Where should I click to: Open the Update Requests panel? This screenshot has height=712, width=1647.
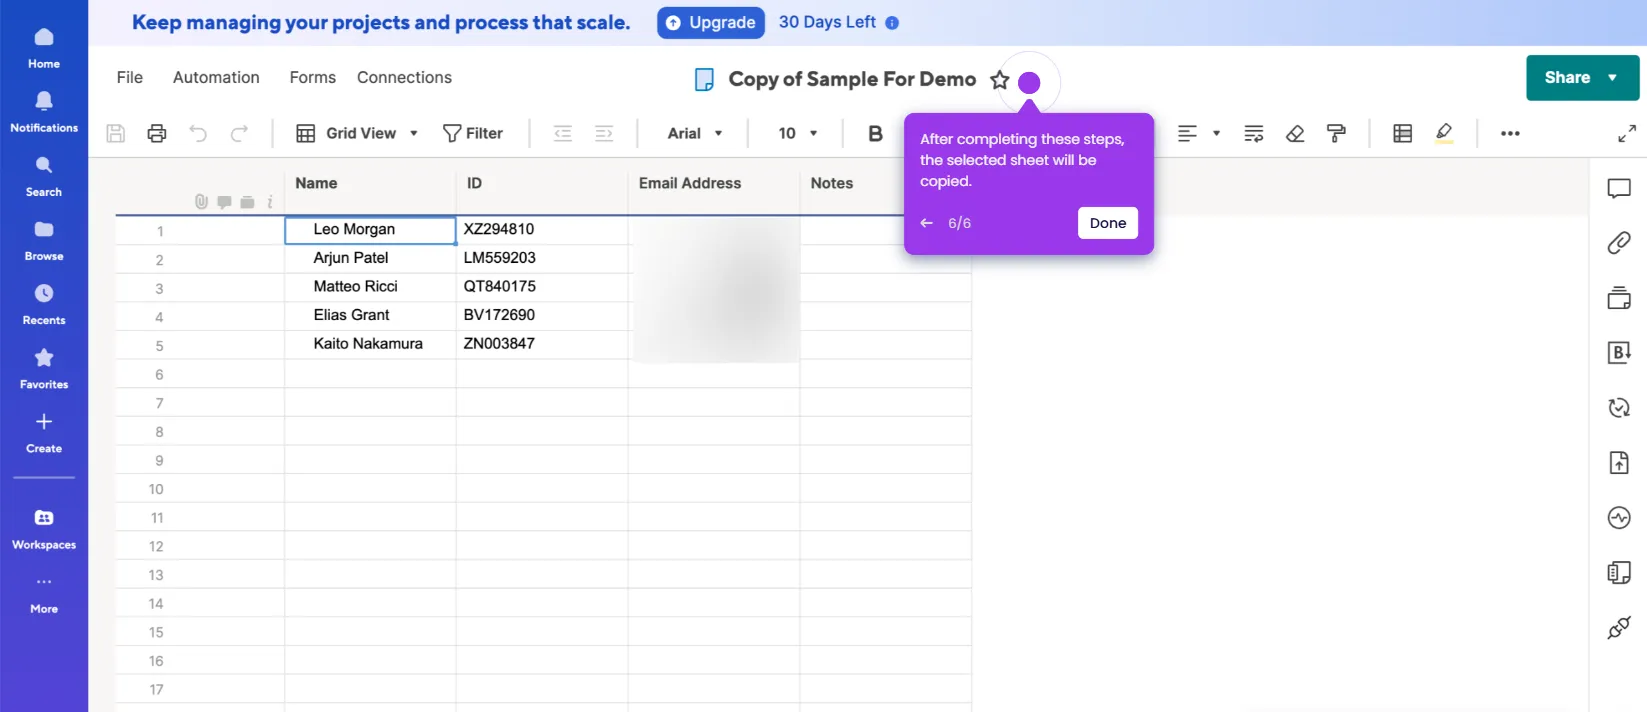tap(1619, 407)
